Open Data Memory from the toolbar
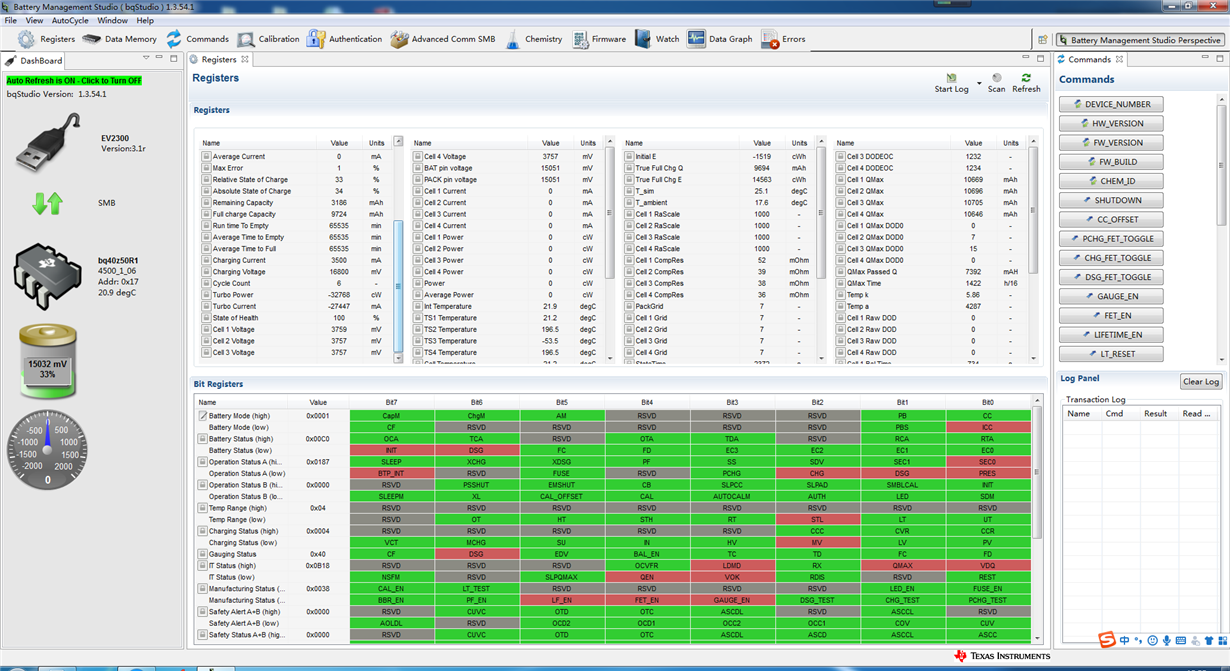The width and height of the screenshot is (1230, 671). point(119,39)
